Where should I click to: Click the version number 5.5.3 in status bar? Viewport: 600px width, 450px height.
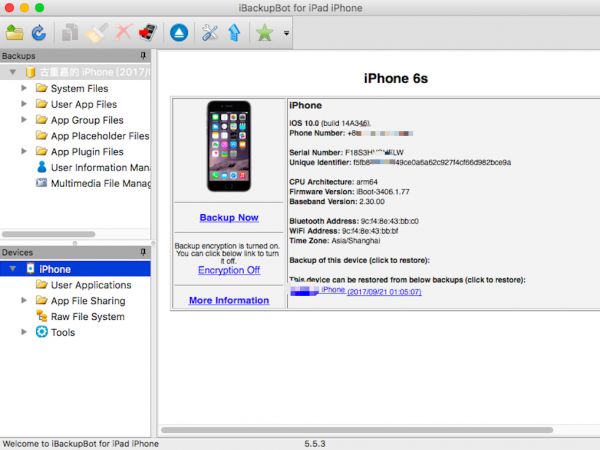click(x=315, y=444)
